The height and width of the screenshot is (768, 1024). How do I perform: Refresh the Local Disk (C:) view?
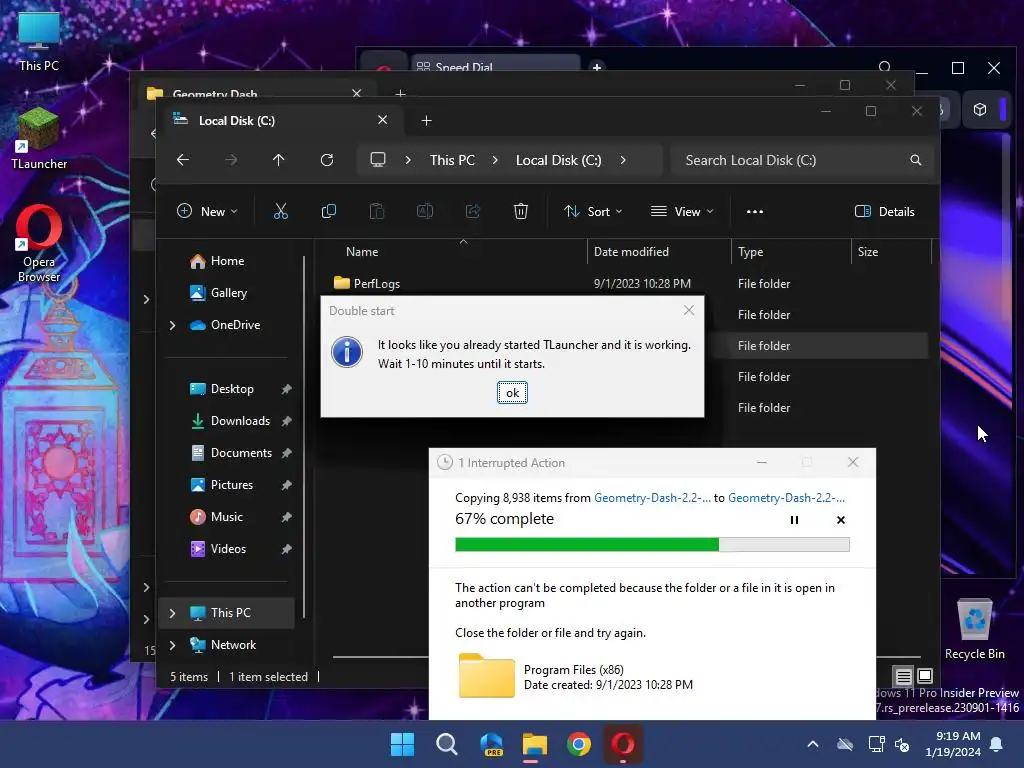click(x=327, y=160)
